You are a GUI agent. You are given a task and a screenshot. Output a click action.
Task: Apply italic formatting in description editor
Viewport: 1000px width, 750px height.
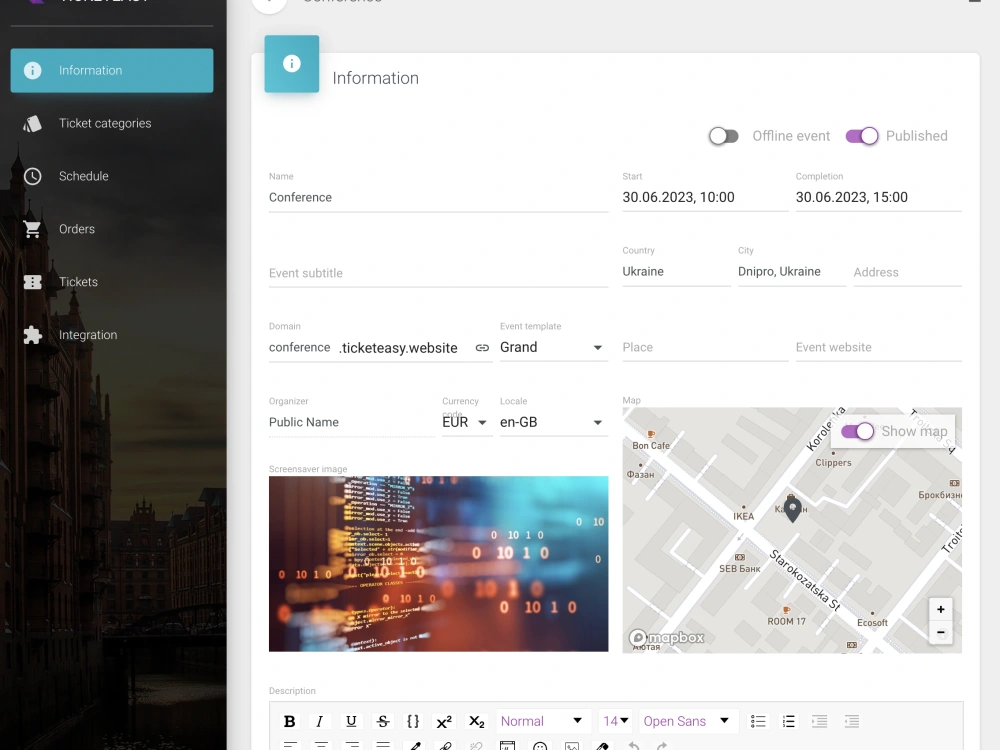point(320,721)
